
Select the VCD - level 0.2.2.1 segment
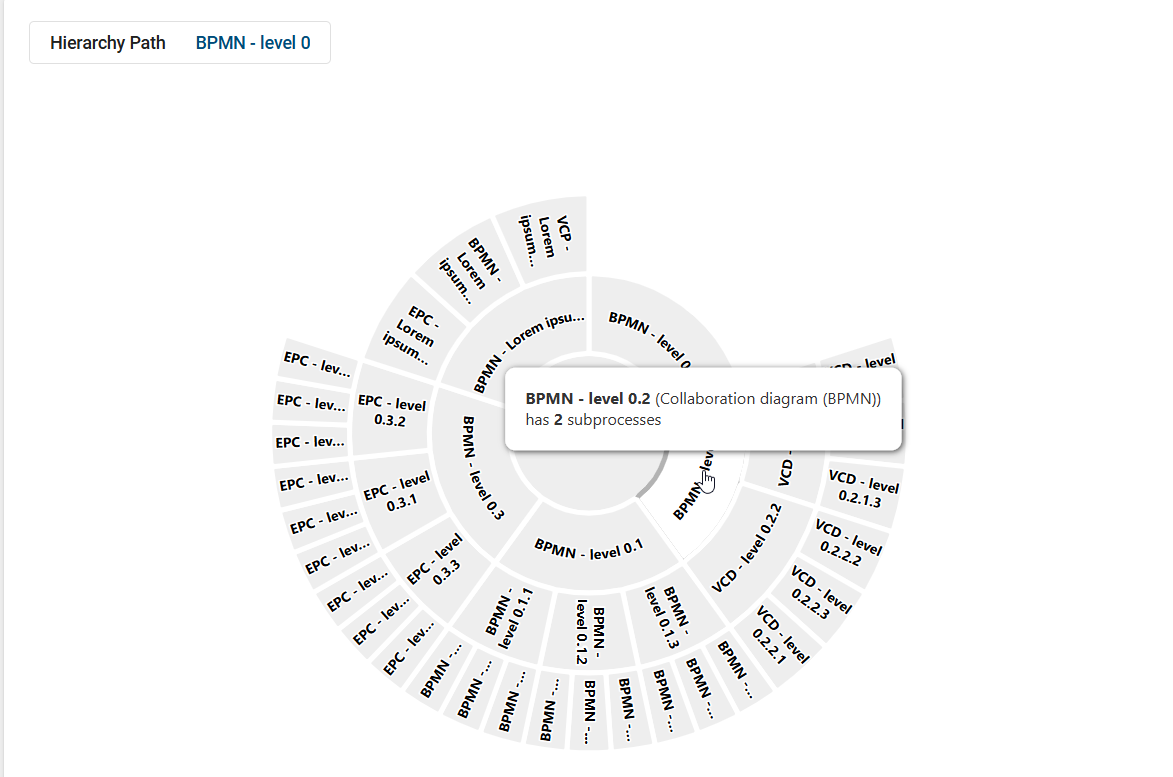(780, 632)
